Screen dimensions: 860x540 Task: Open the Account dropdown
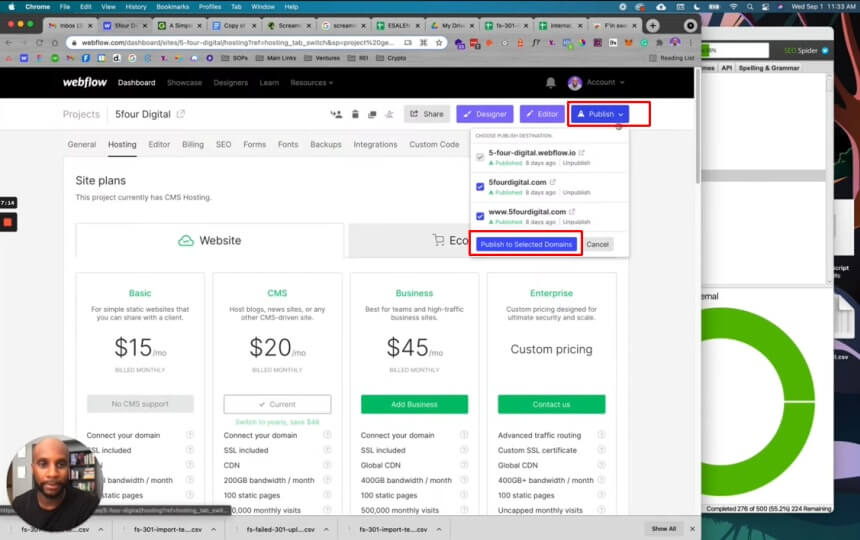[x=606, y=82]
